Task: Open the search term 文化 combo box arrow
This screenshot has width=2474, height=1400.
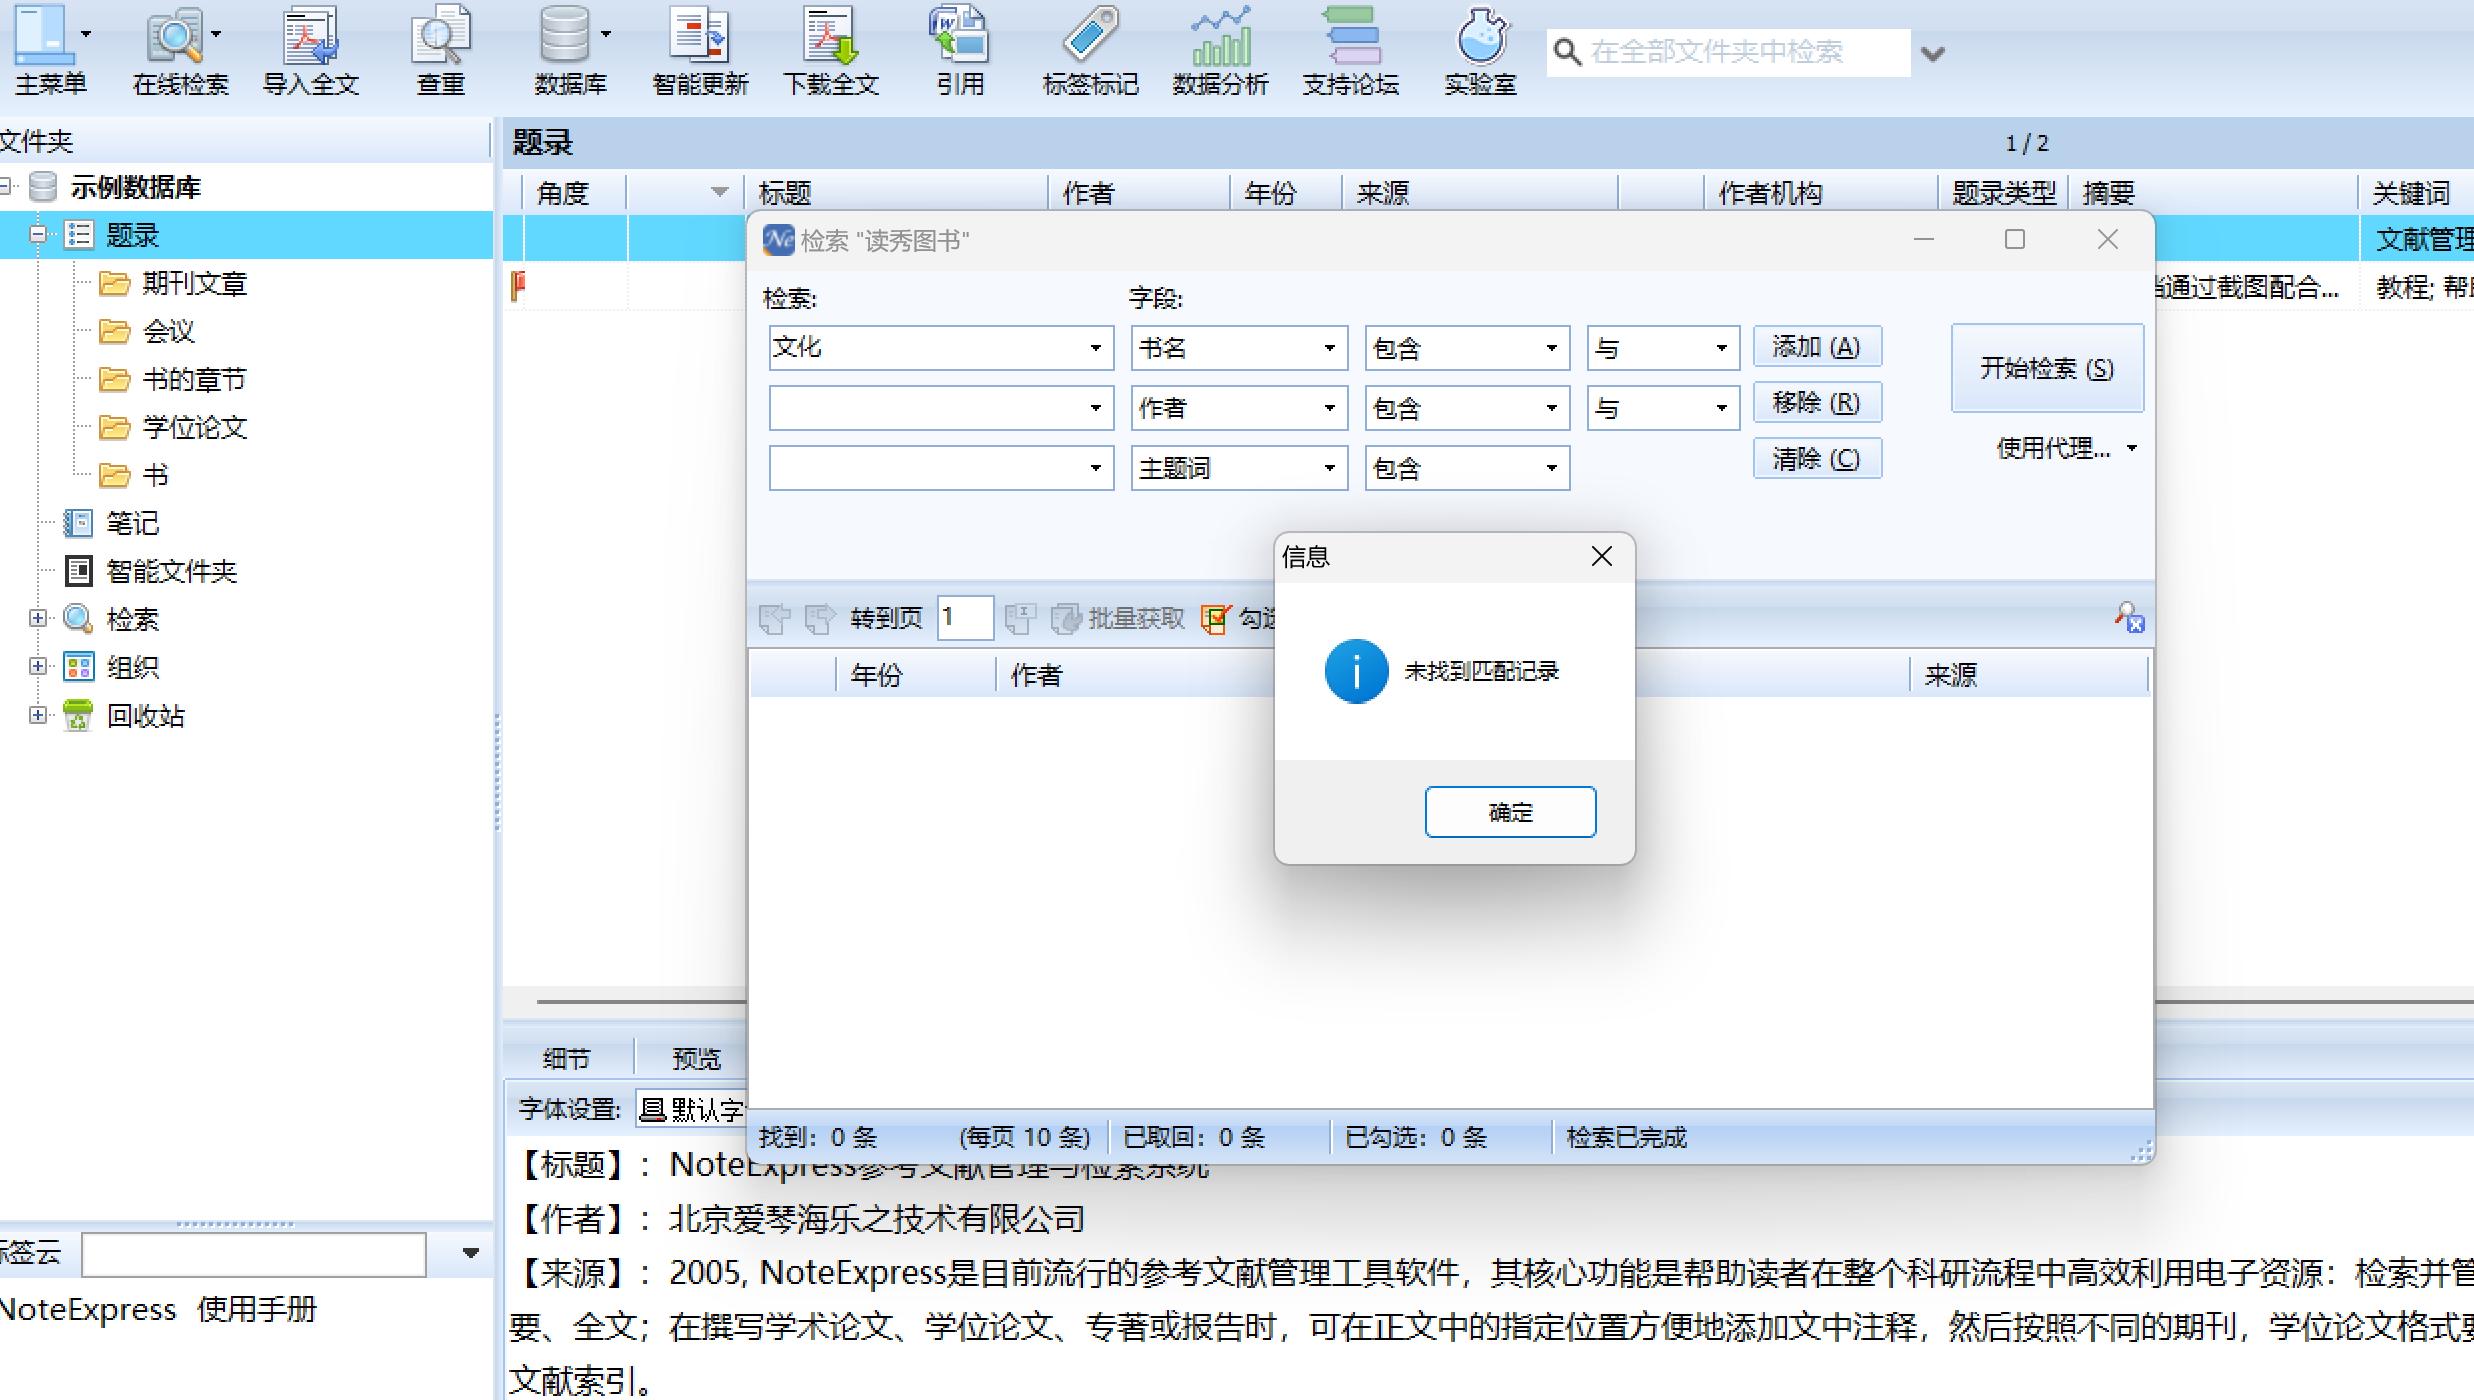Action: pos(1096,348)
